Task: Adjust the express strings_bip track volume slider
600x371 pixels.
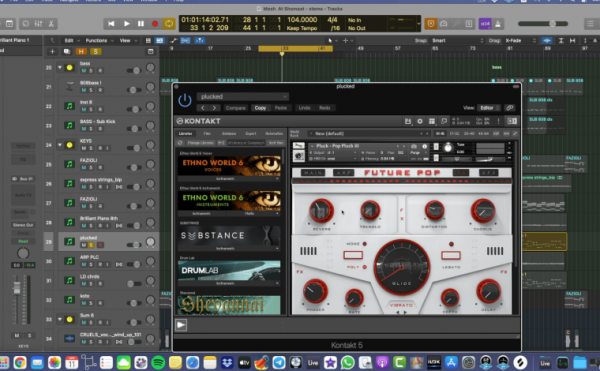Action: pyautogui.click(x=134, y=187)
